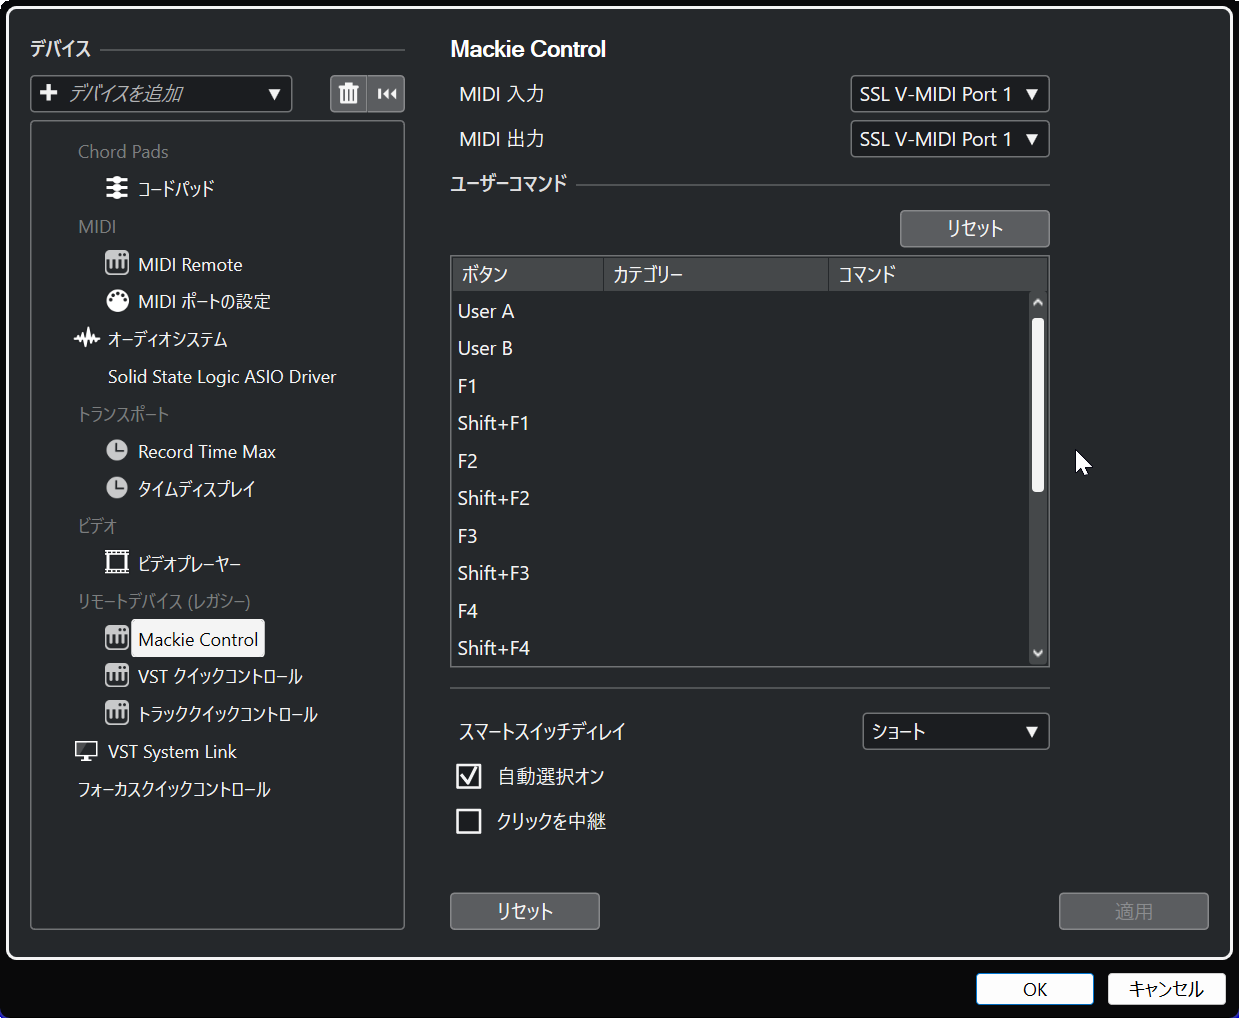Click the VST System Link monitor icon
Screen dimensions: 1239x1018
(87, 751)
